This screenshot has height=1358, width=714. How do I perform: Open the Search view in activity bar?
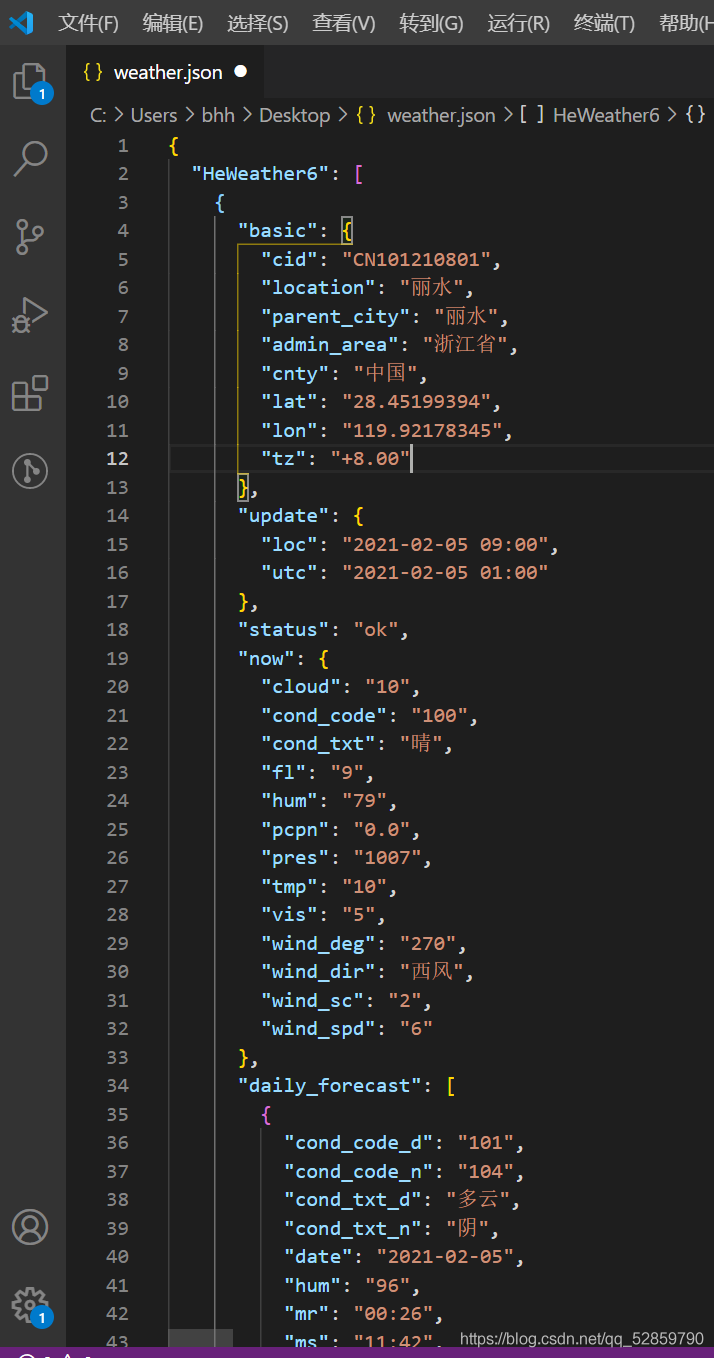click(30, 158)
